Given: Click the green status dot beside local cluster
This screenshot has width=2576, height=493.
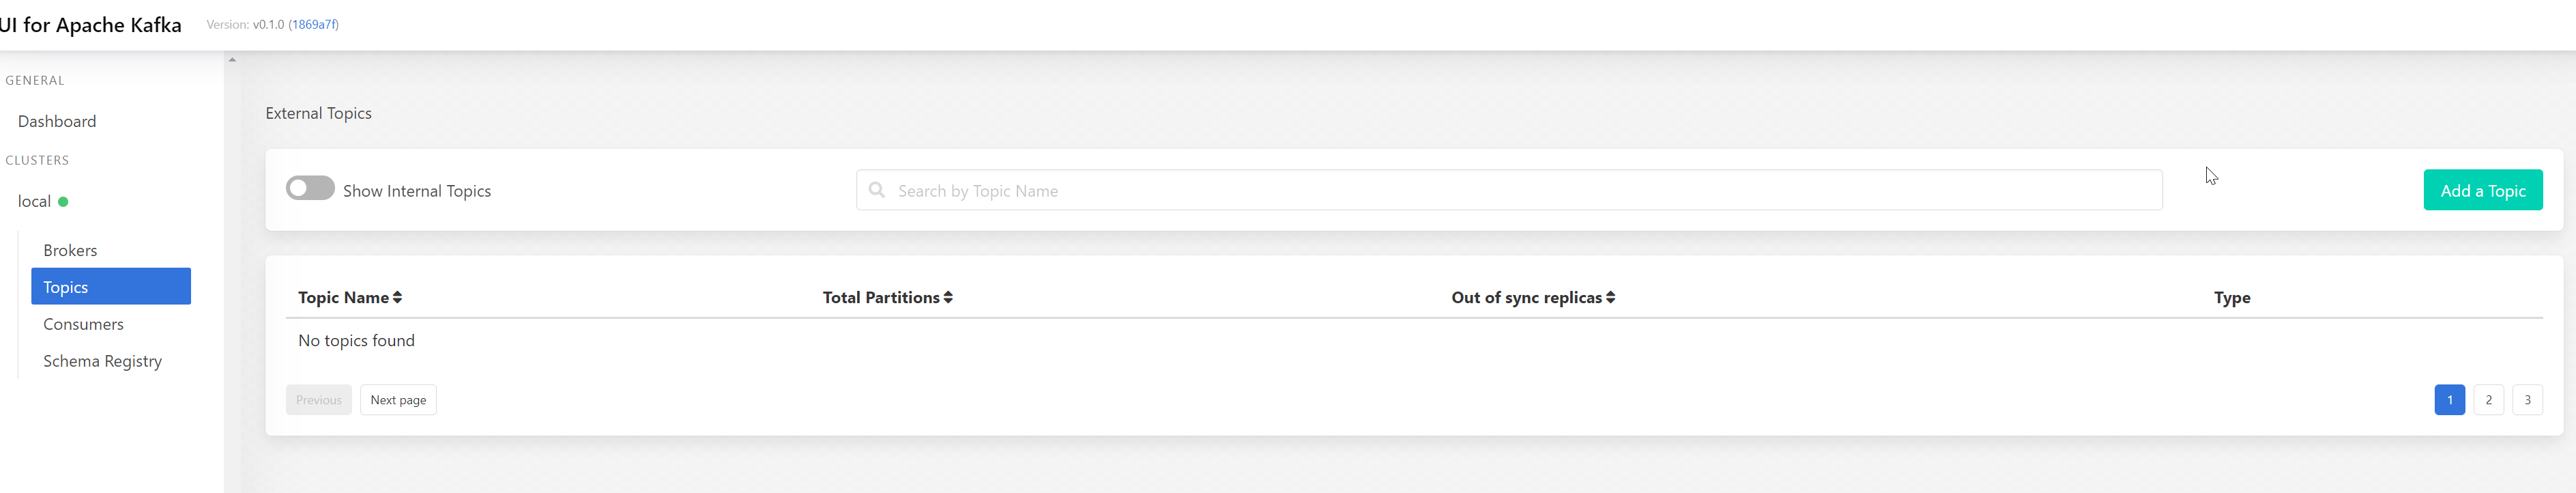Looking at the screenshot, I should (64, 201).
